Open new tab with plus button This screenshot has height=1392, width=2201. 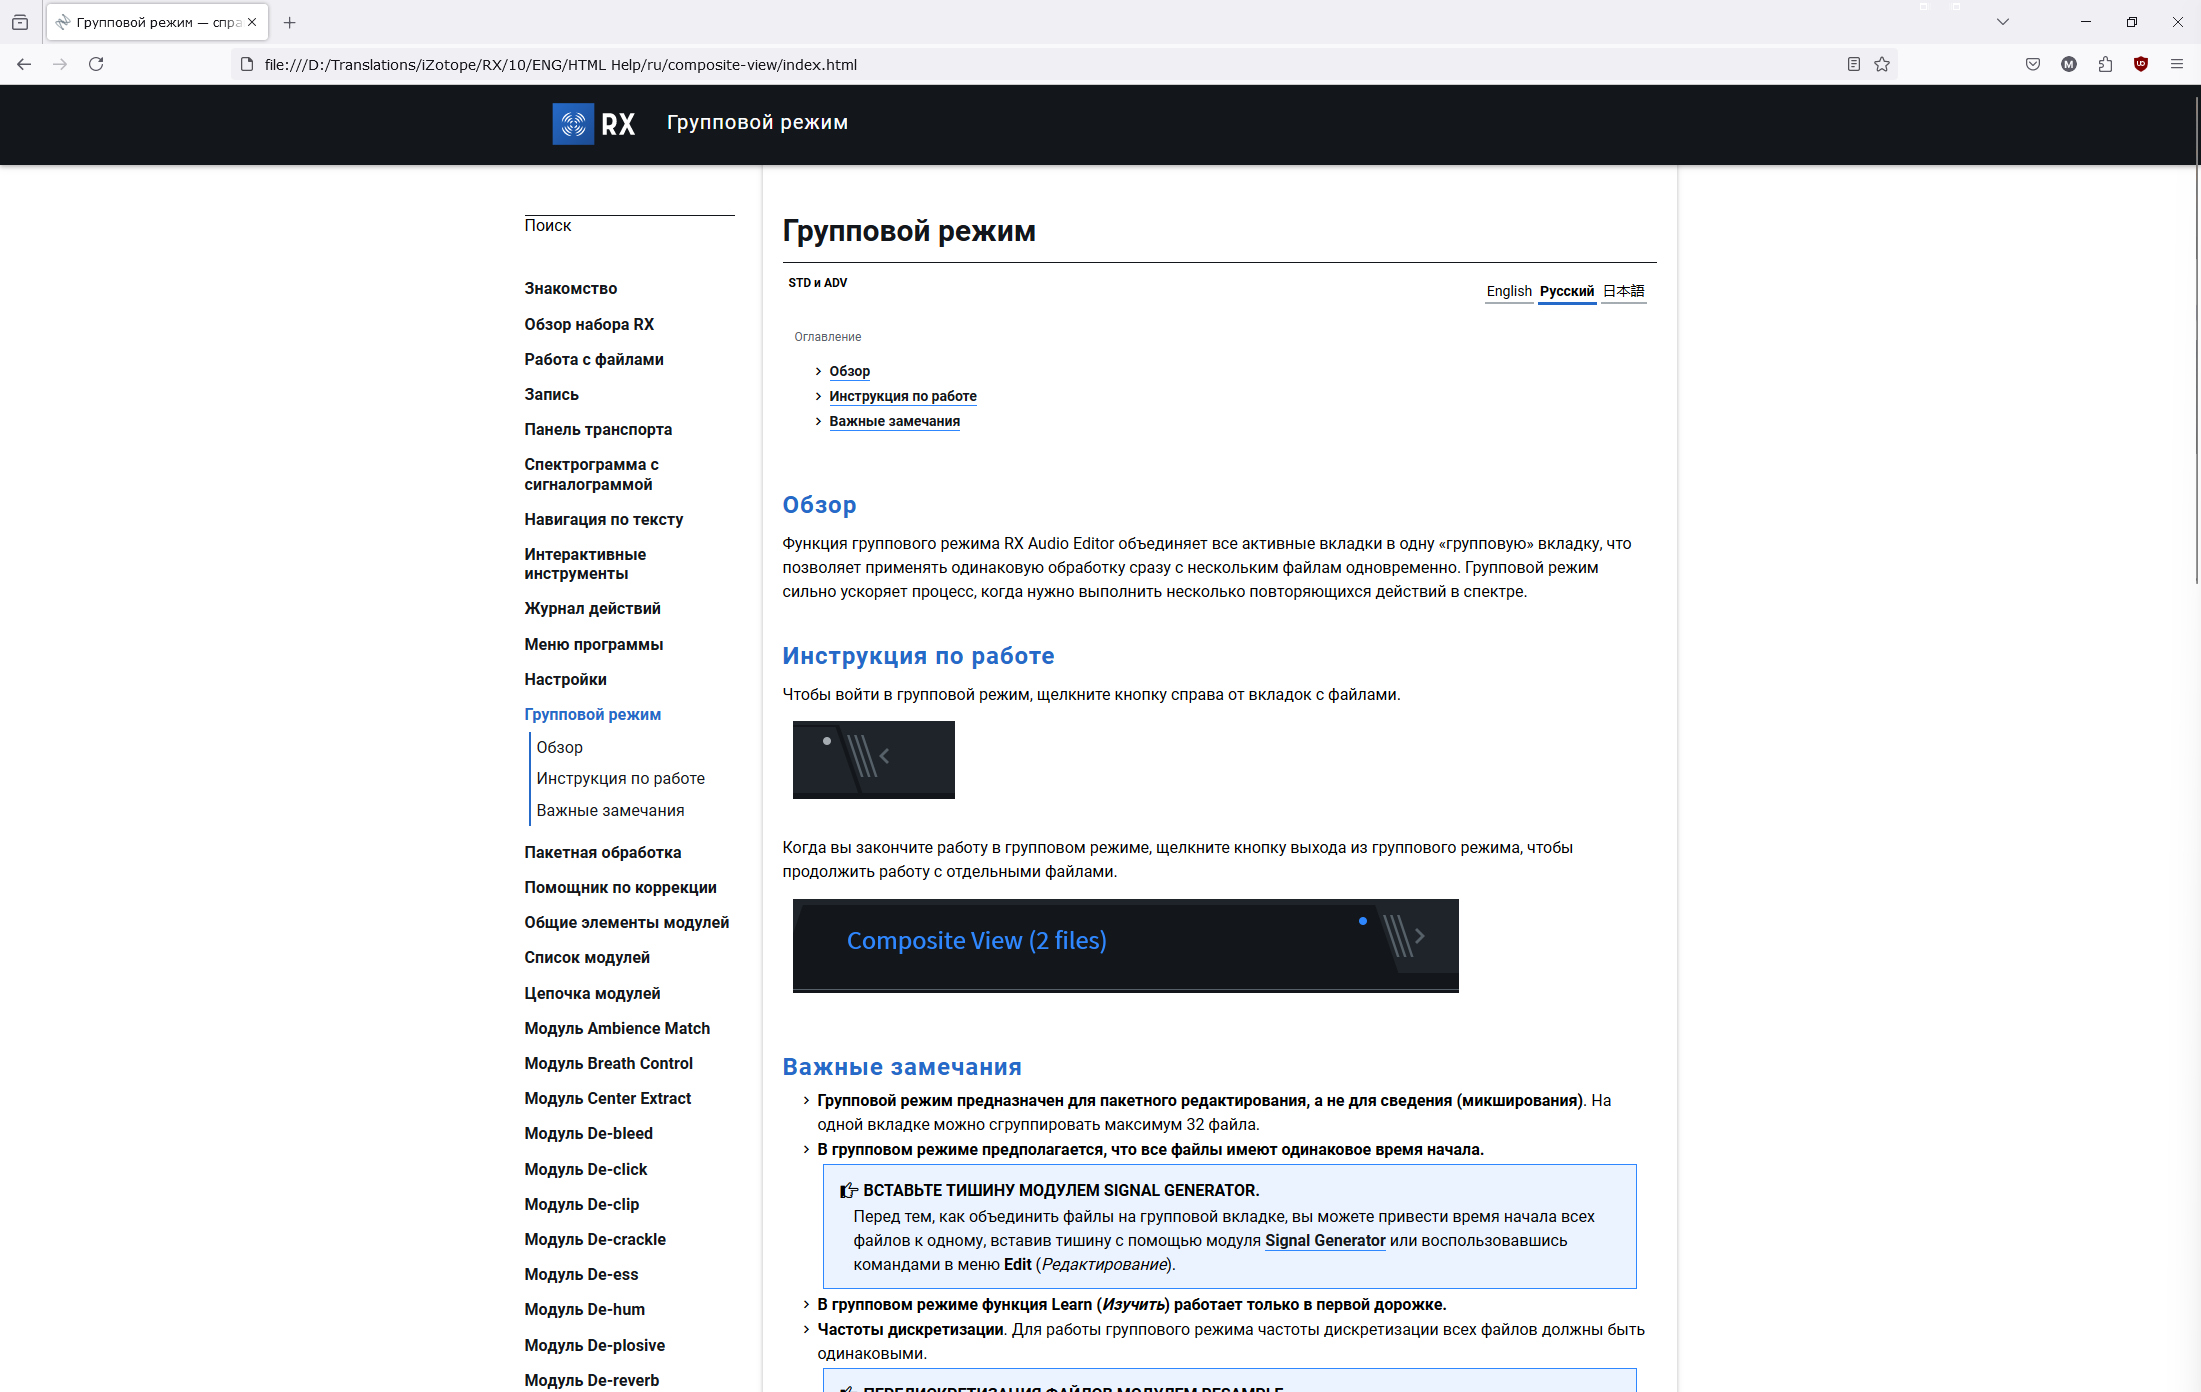click(290, 22)
